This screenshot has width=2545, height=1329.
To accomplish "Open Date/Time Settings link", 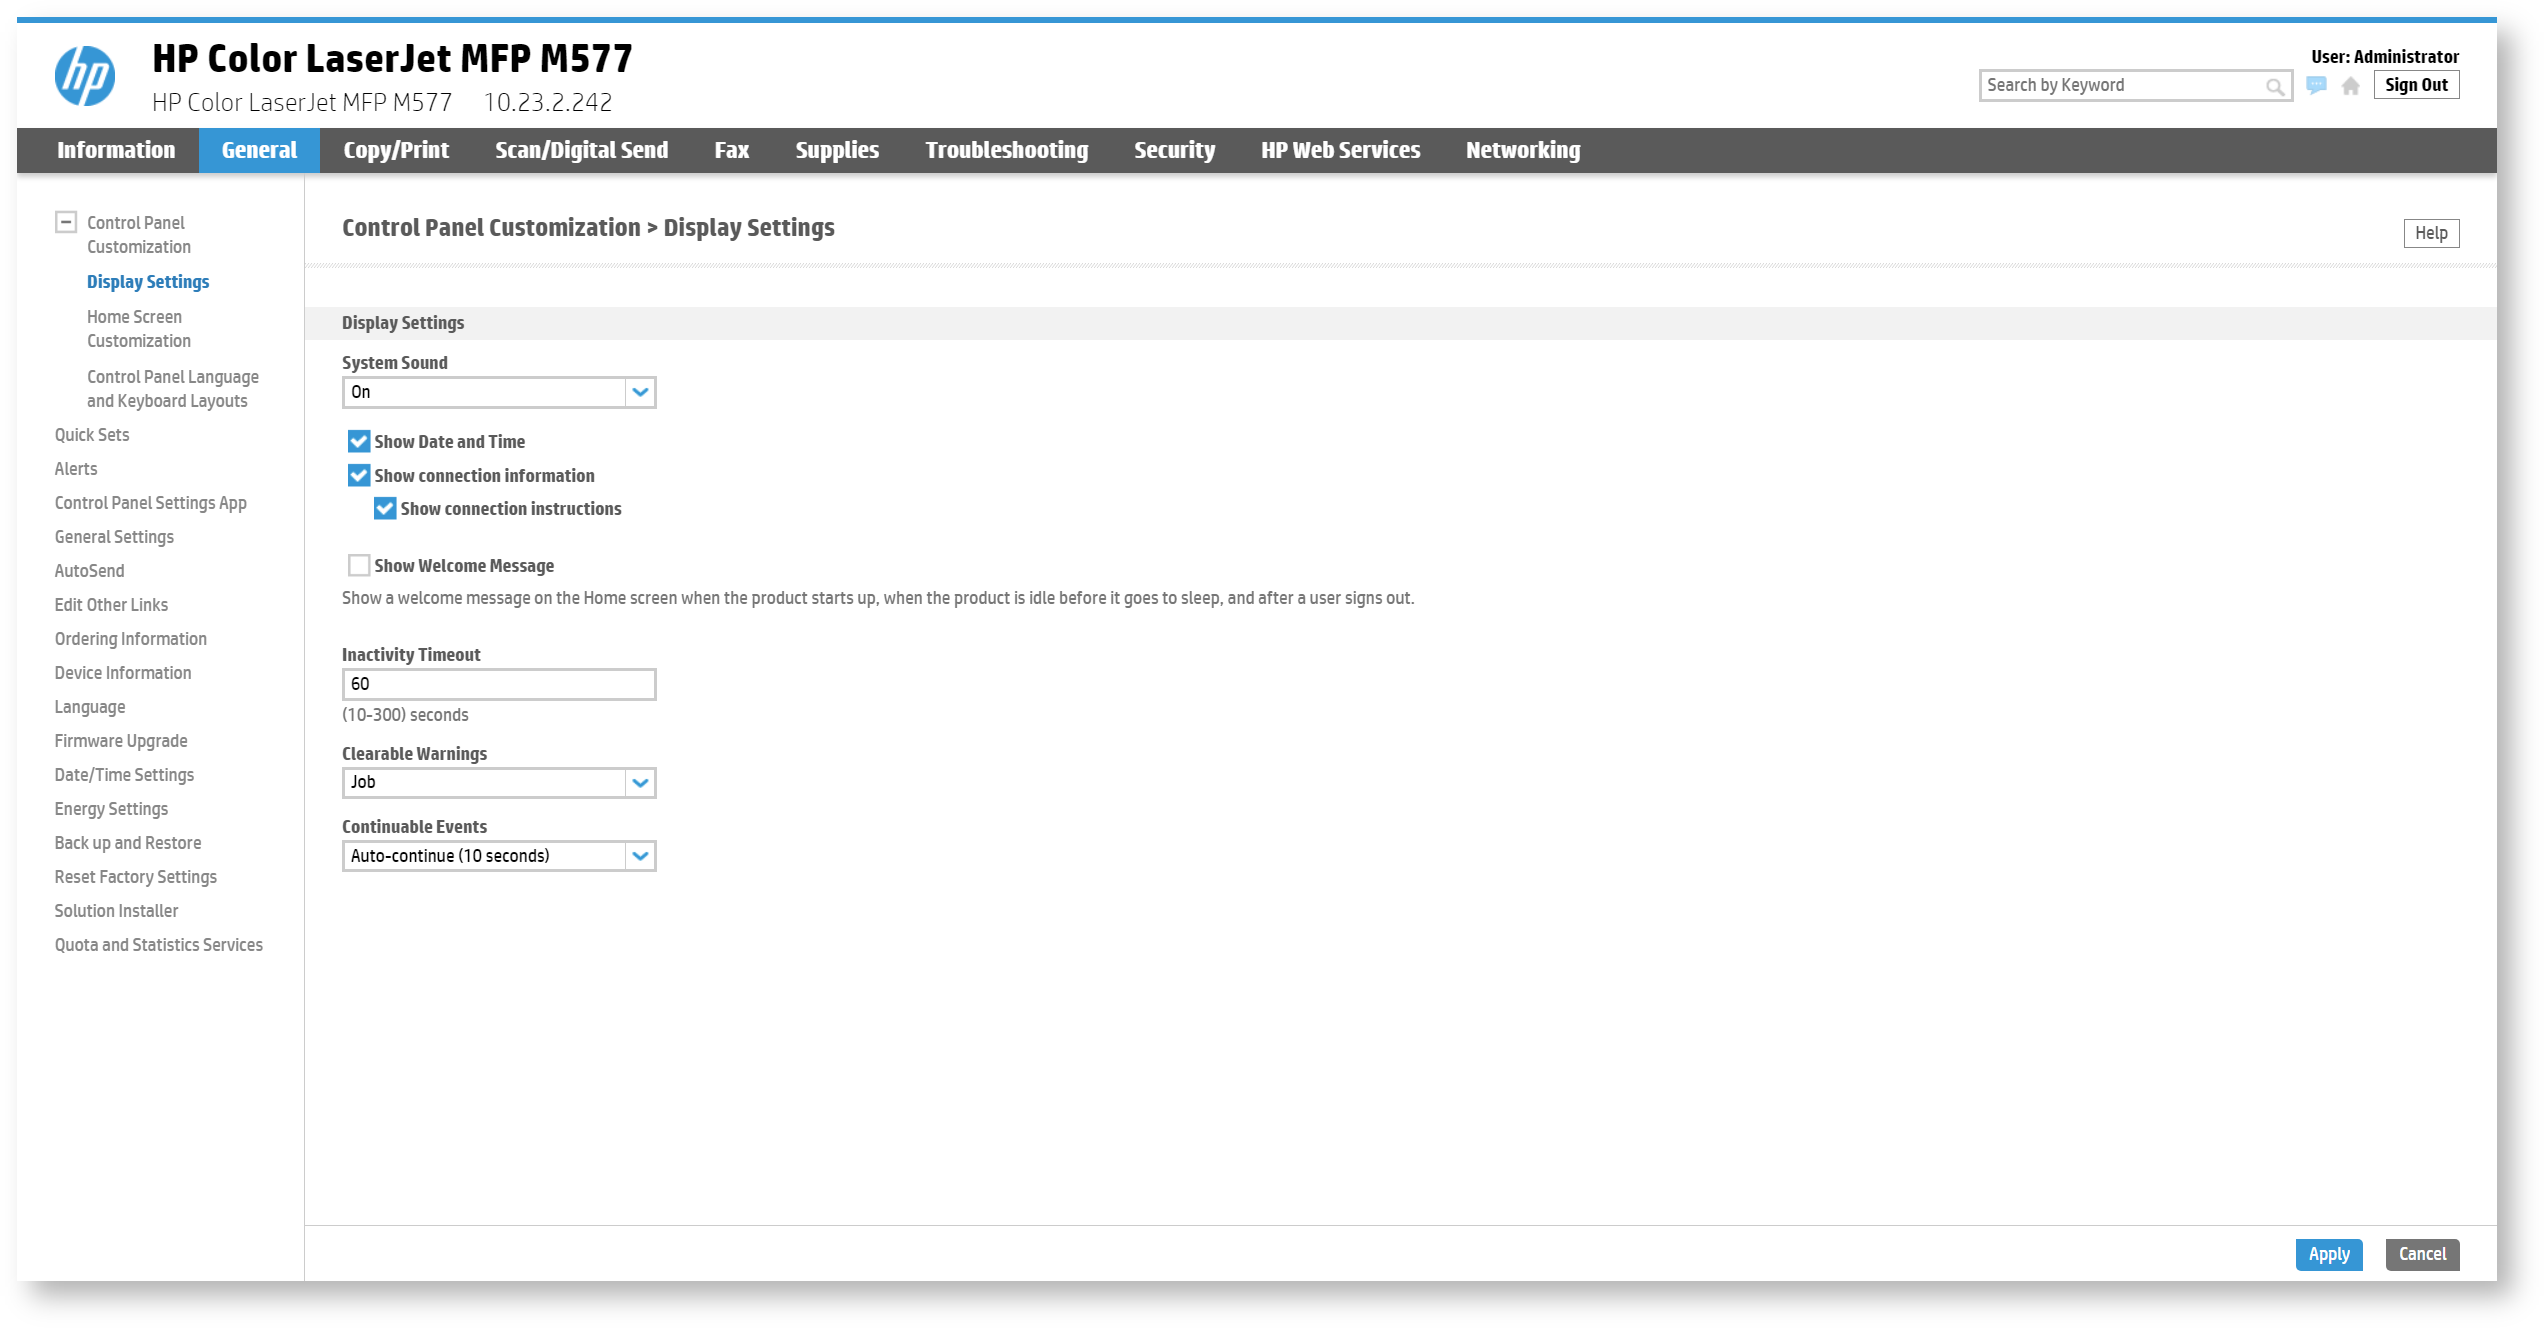I will [x=124, y=775].
